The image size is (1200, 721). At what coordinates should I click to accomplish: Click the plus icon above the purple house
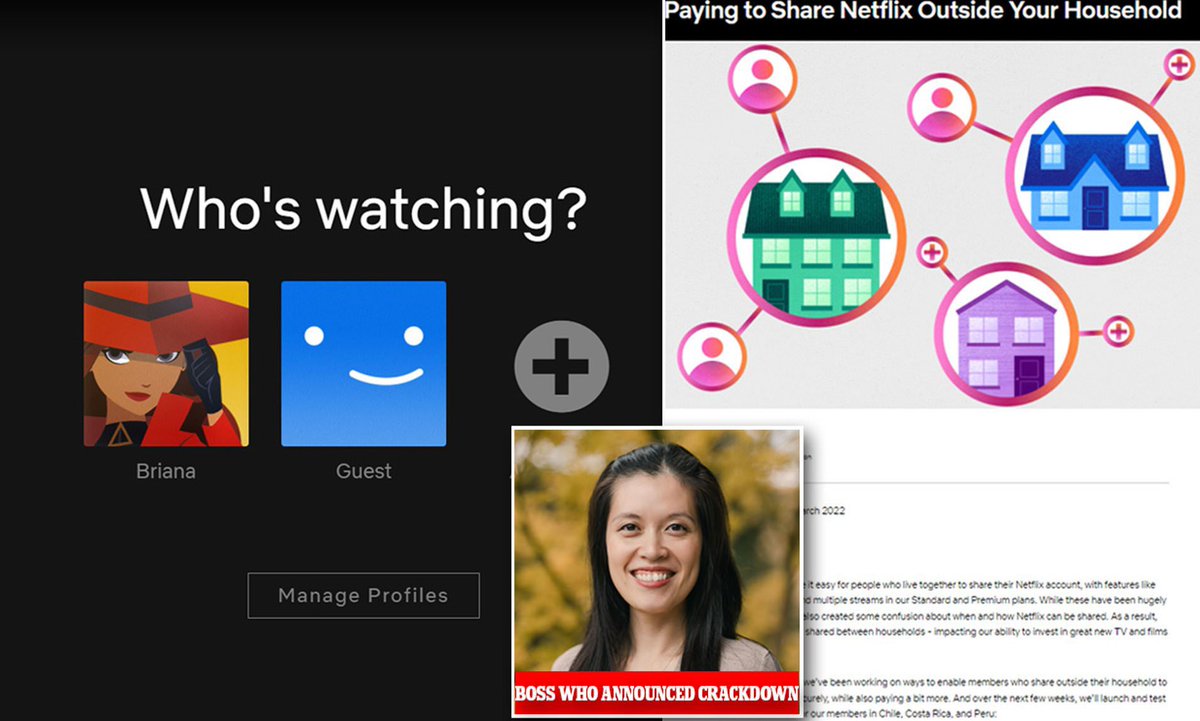point(934,252)
